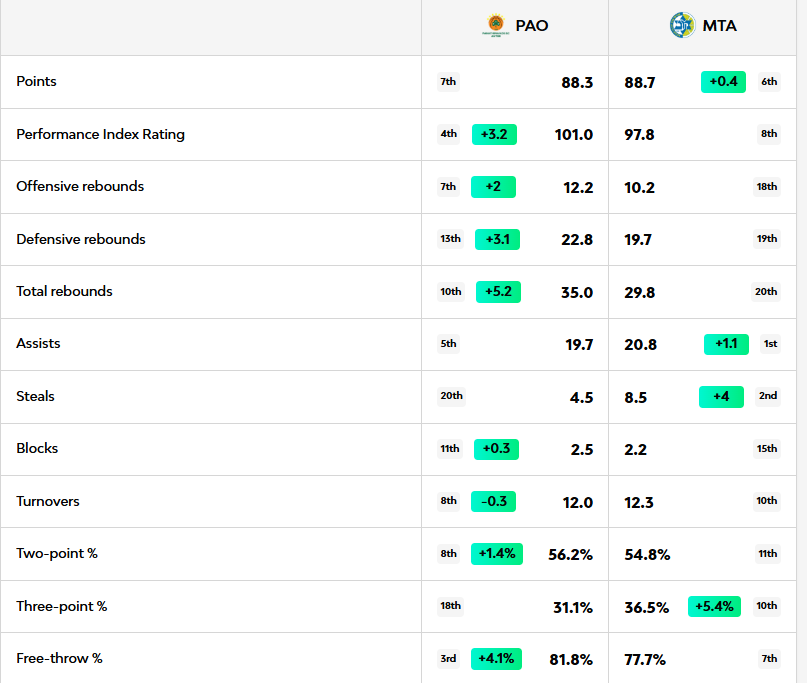807x683 pixels.
Task: Click the +5.2 Total rebounds badge
Action: tap(497, 292)
